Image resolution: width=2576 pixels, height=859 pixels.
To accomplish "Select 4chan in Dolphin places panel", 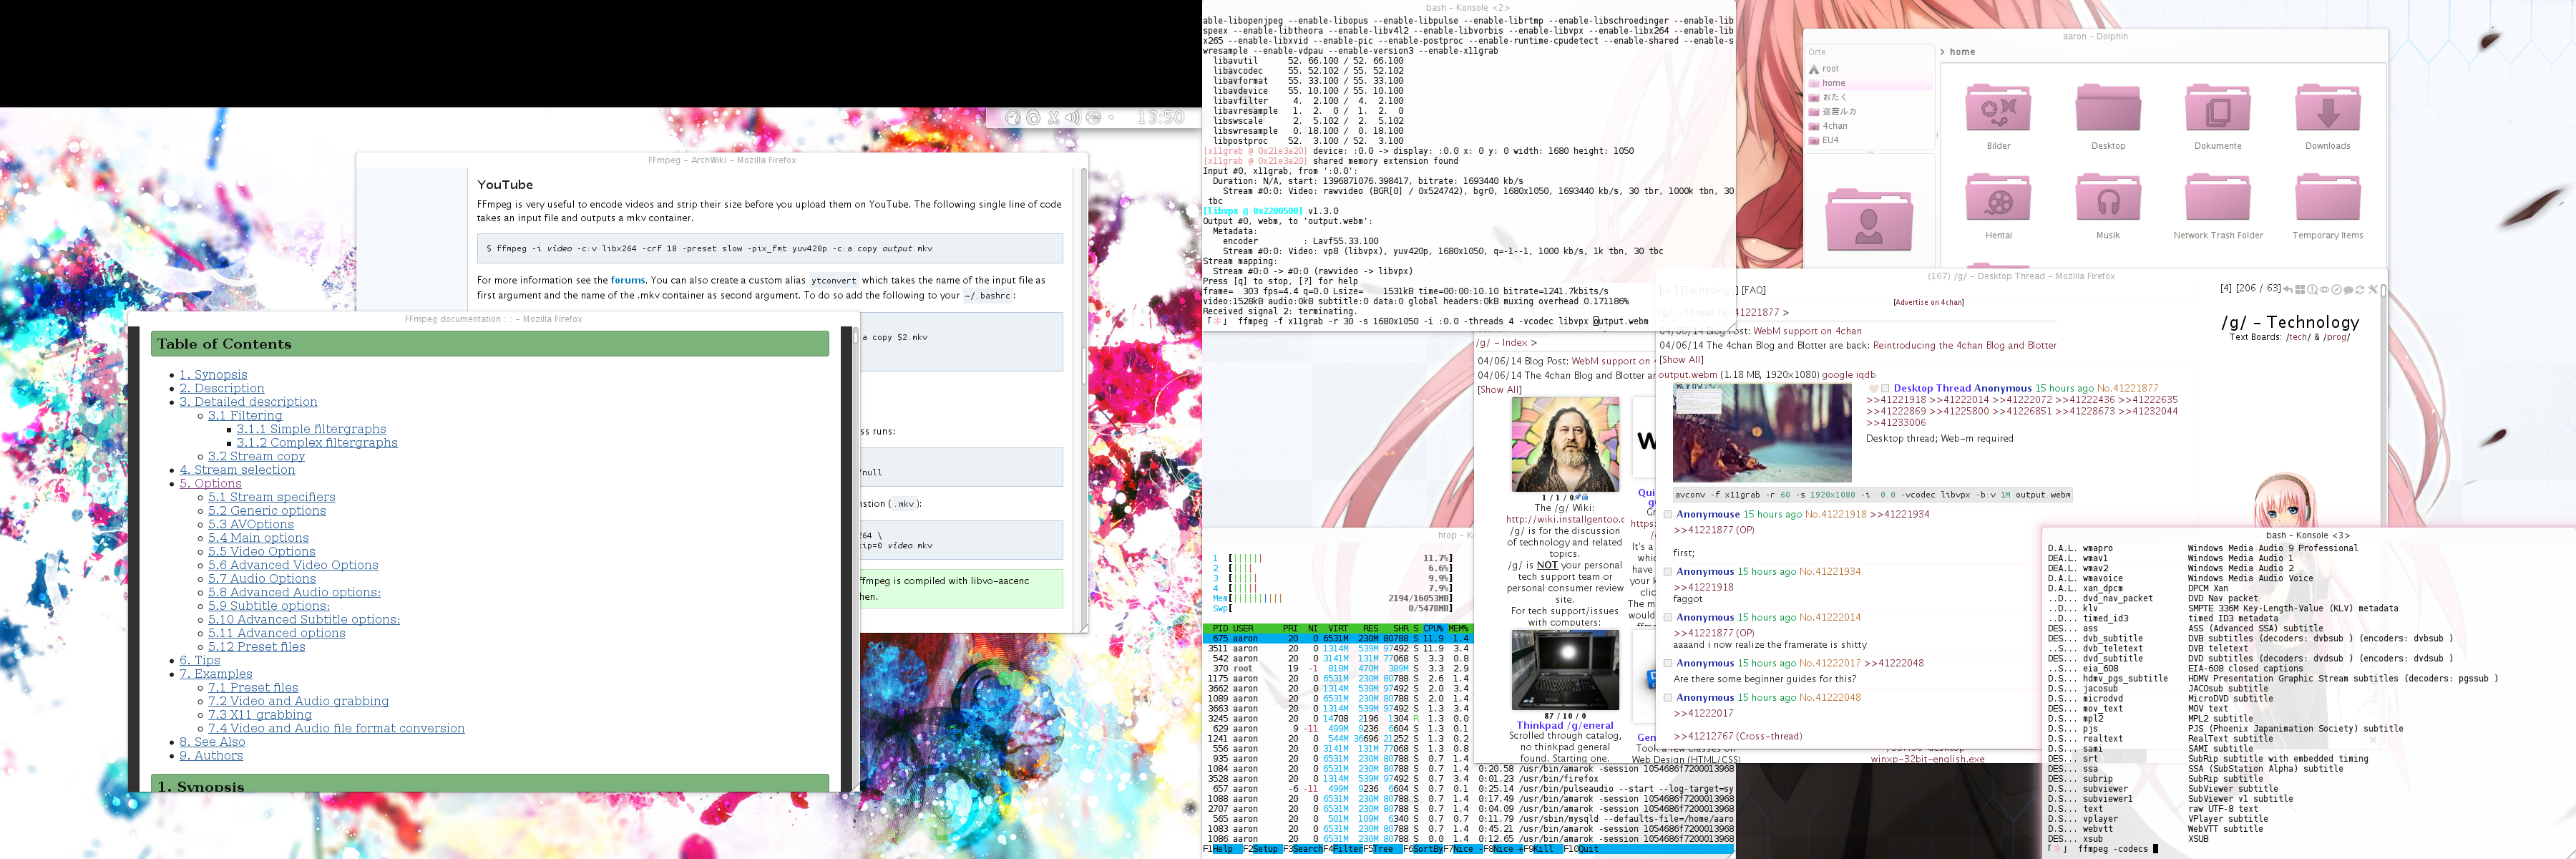I will tap(1869, 126).
